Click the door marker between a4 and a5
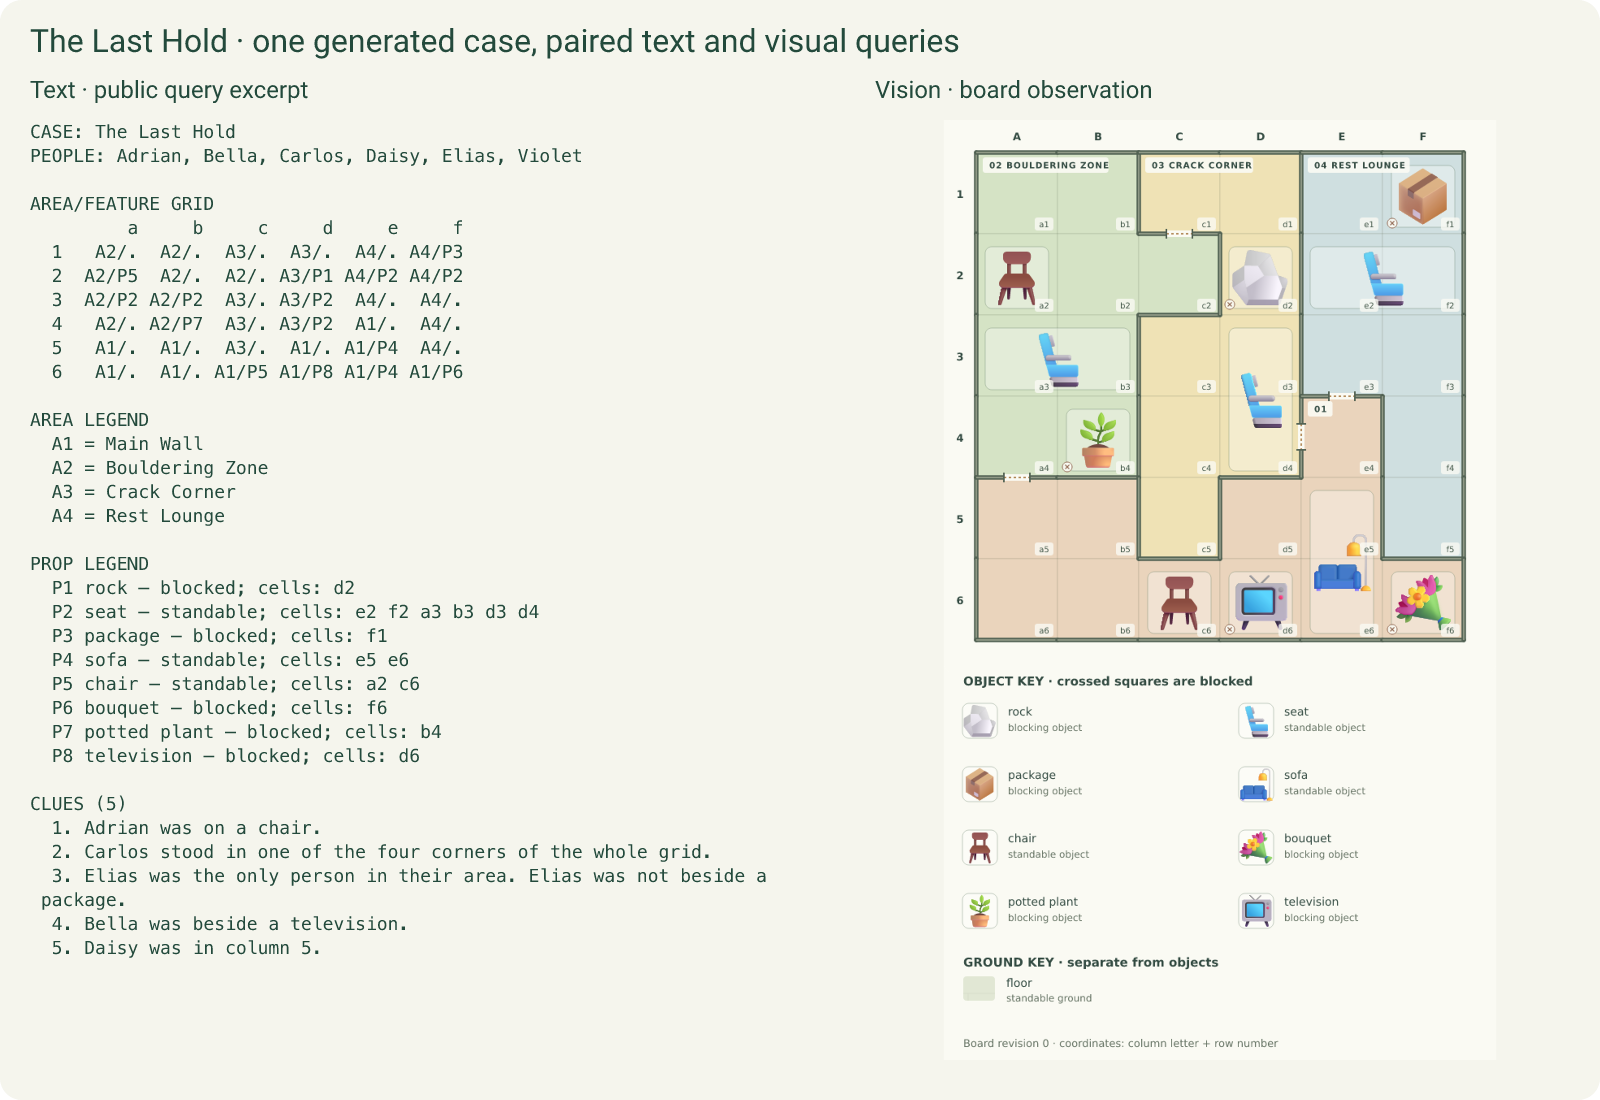 pyautogui.click(x=1017, y=478)
